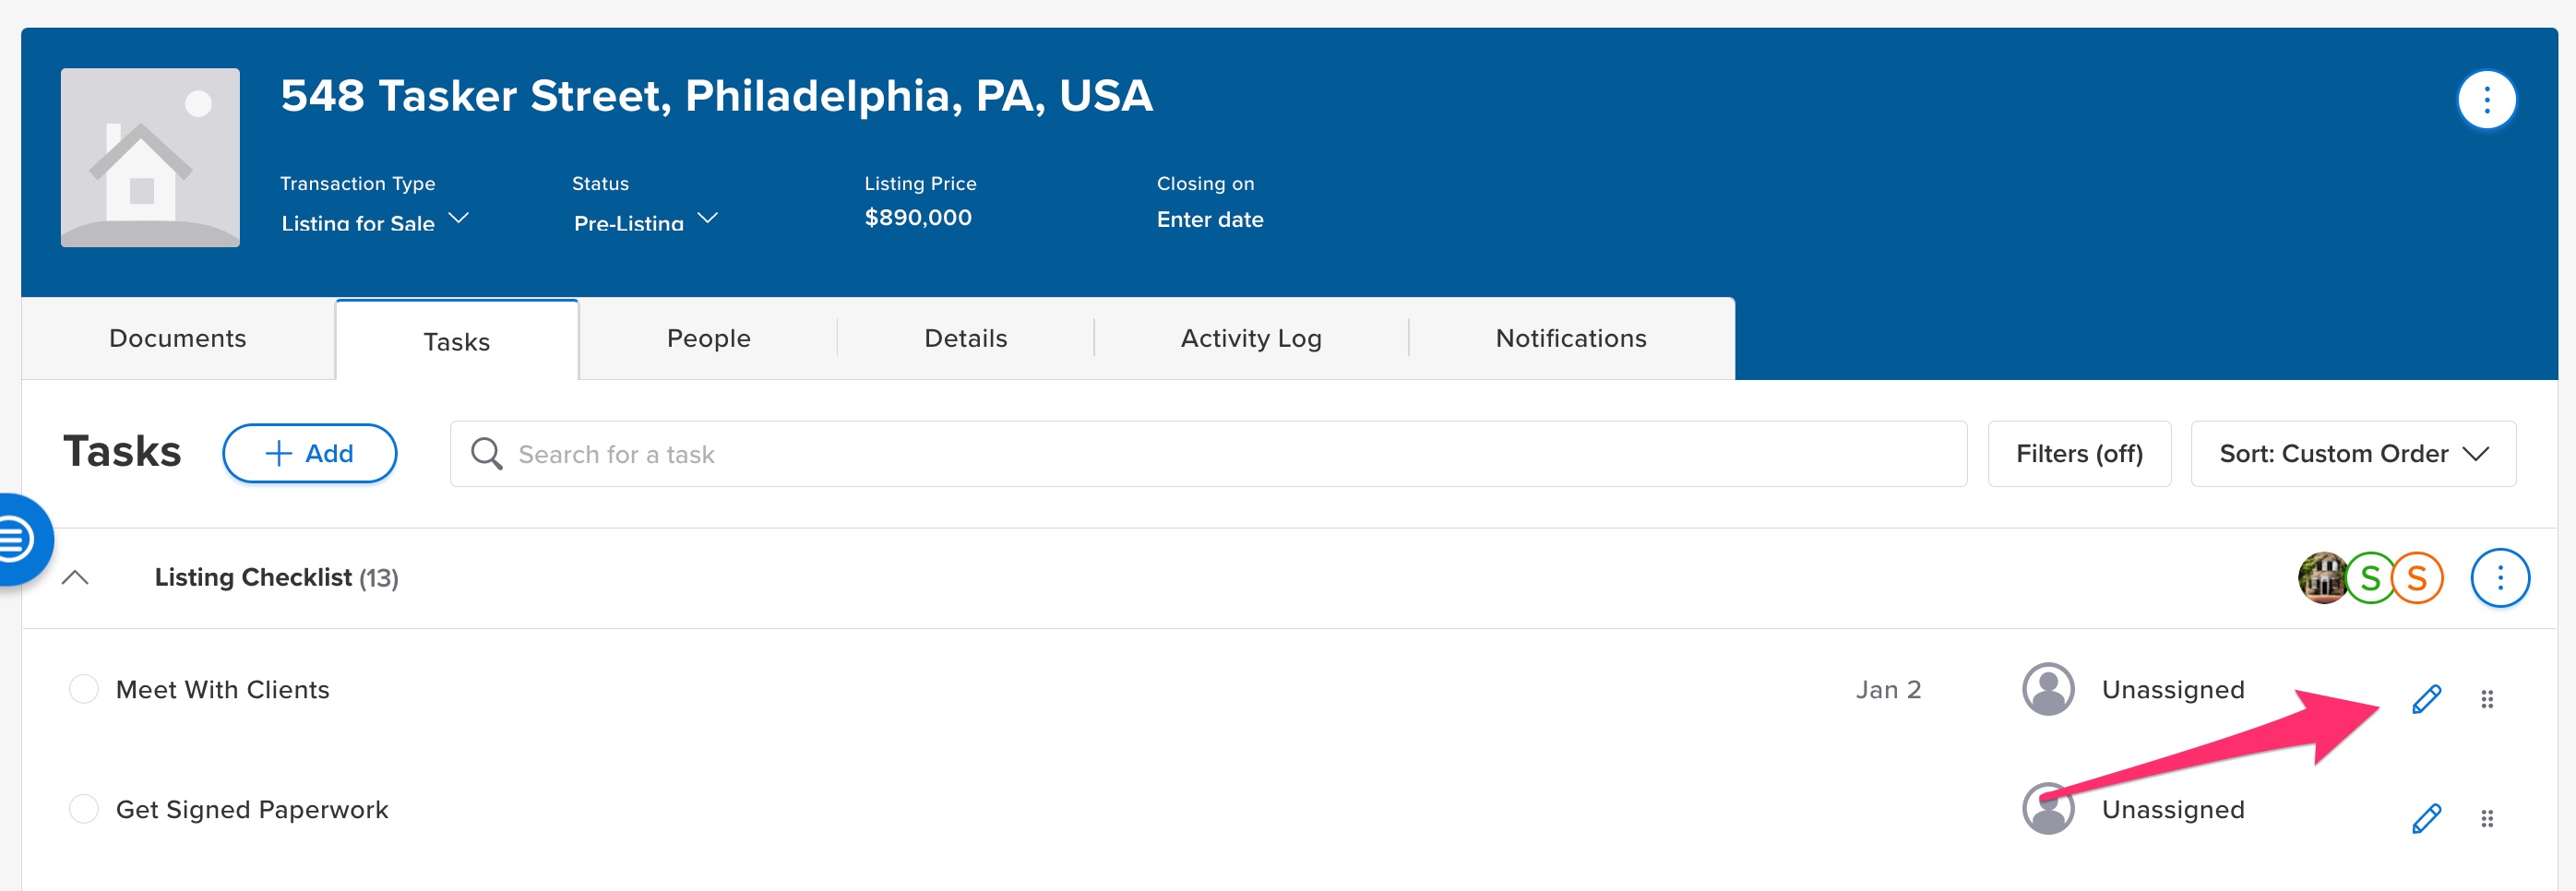
Task: Open the Pre-Listing status dropdown
Action: click(x=645, y=221)
